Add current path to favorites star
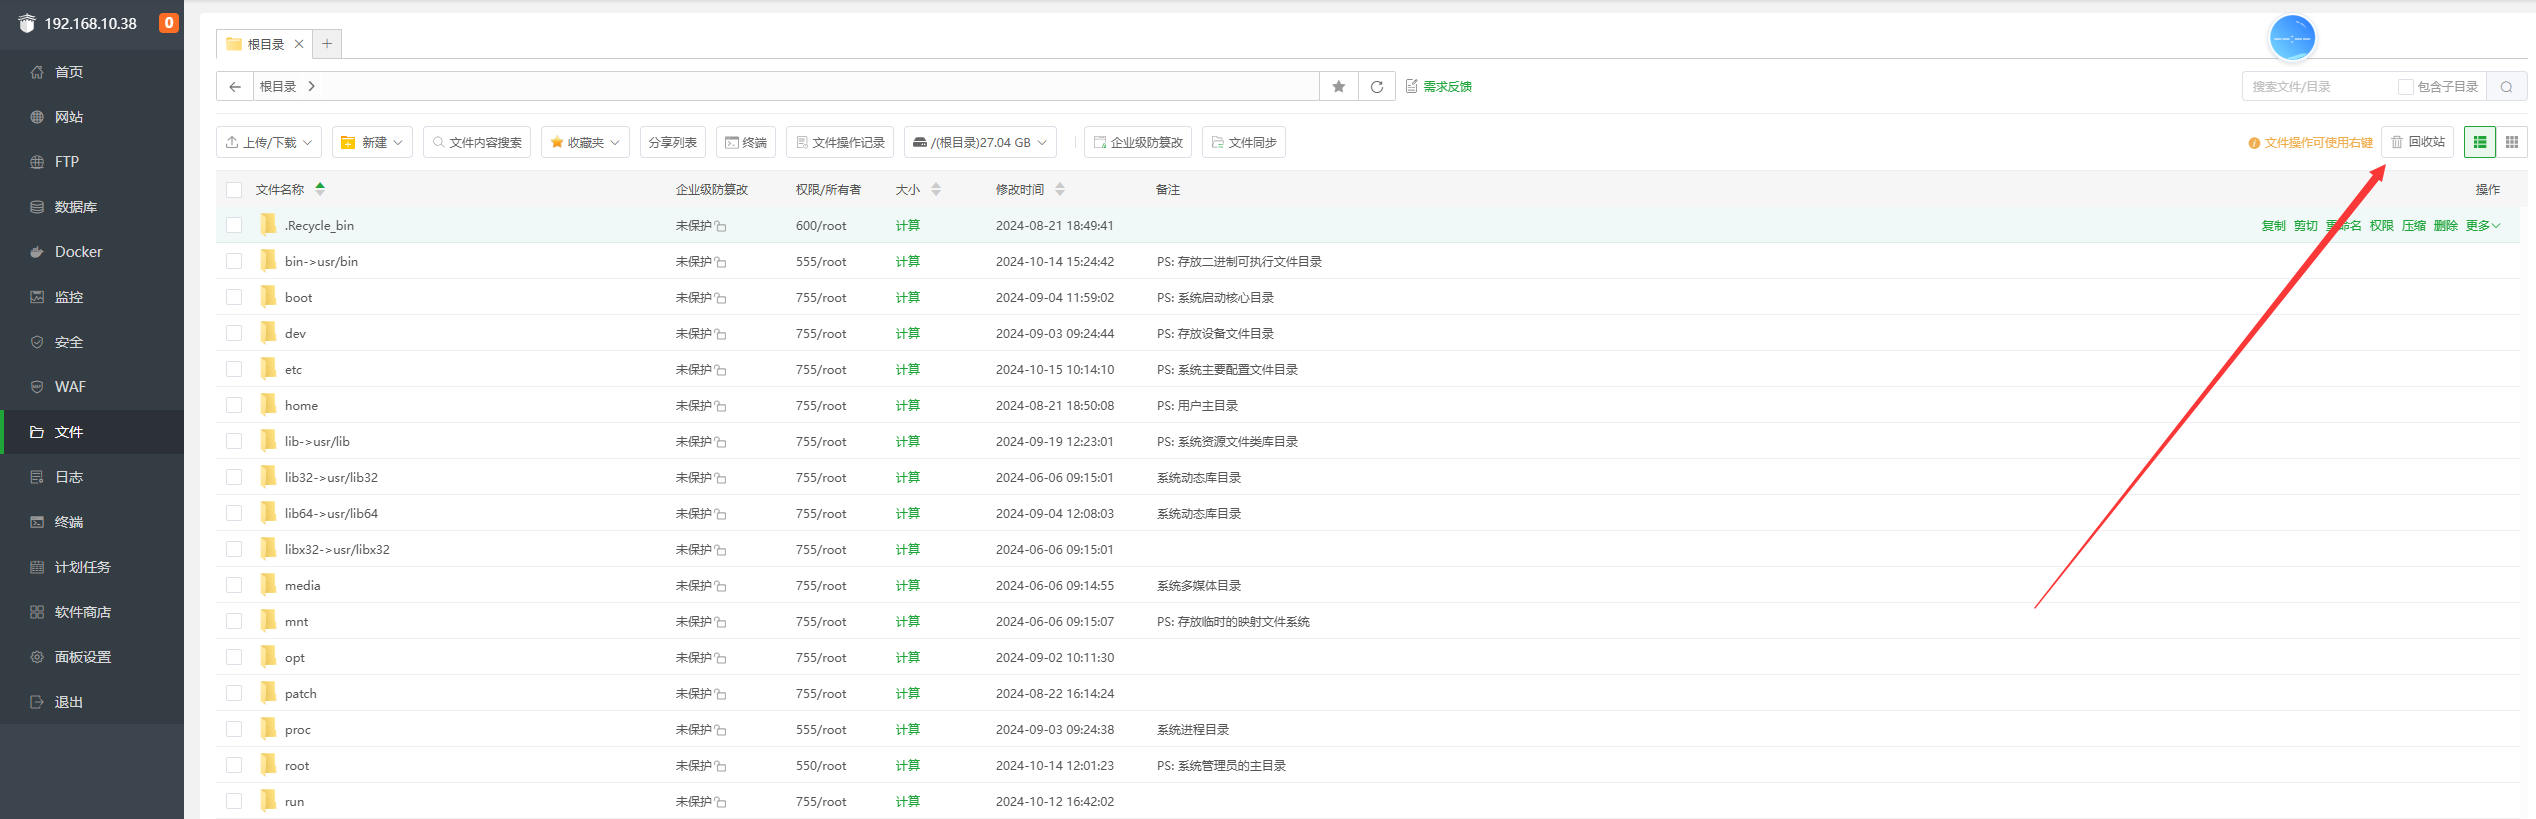 [1339, 87]
